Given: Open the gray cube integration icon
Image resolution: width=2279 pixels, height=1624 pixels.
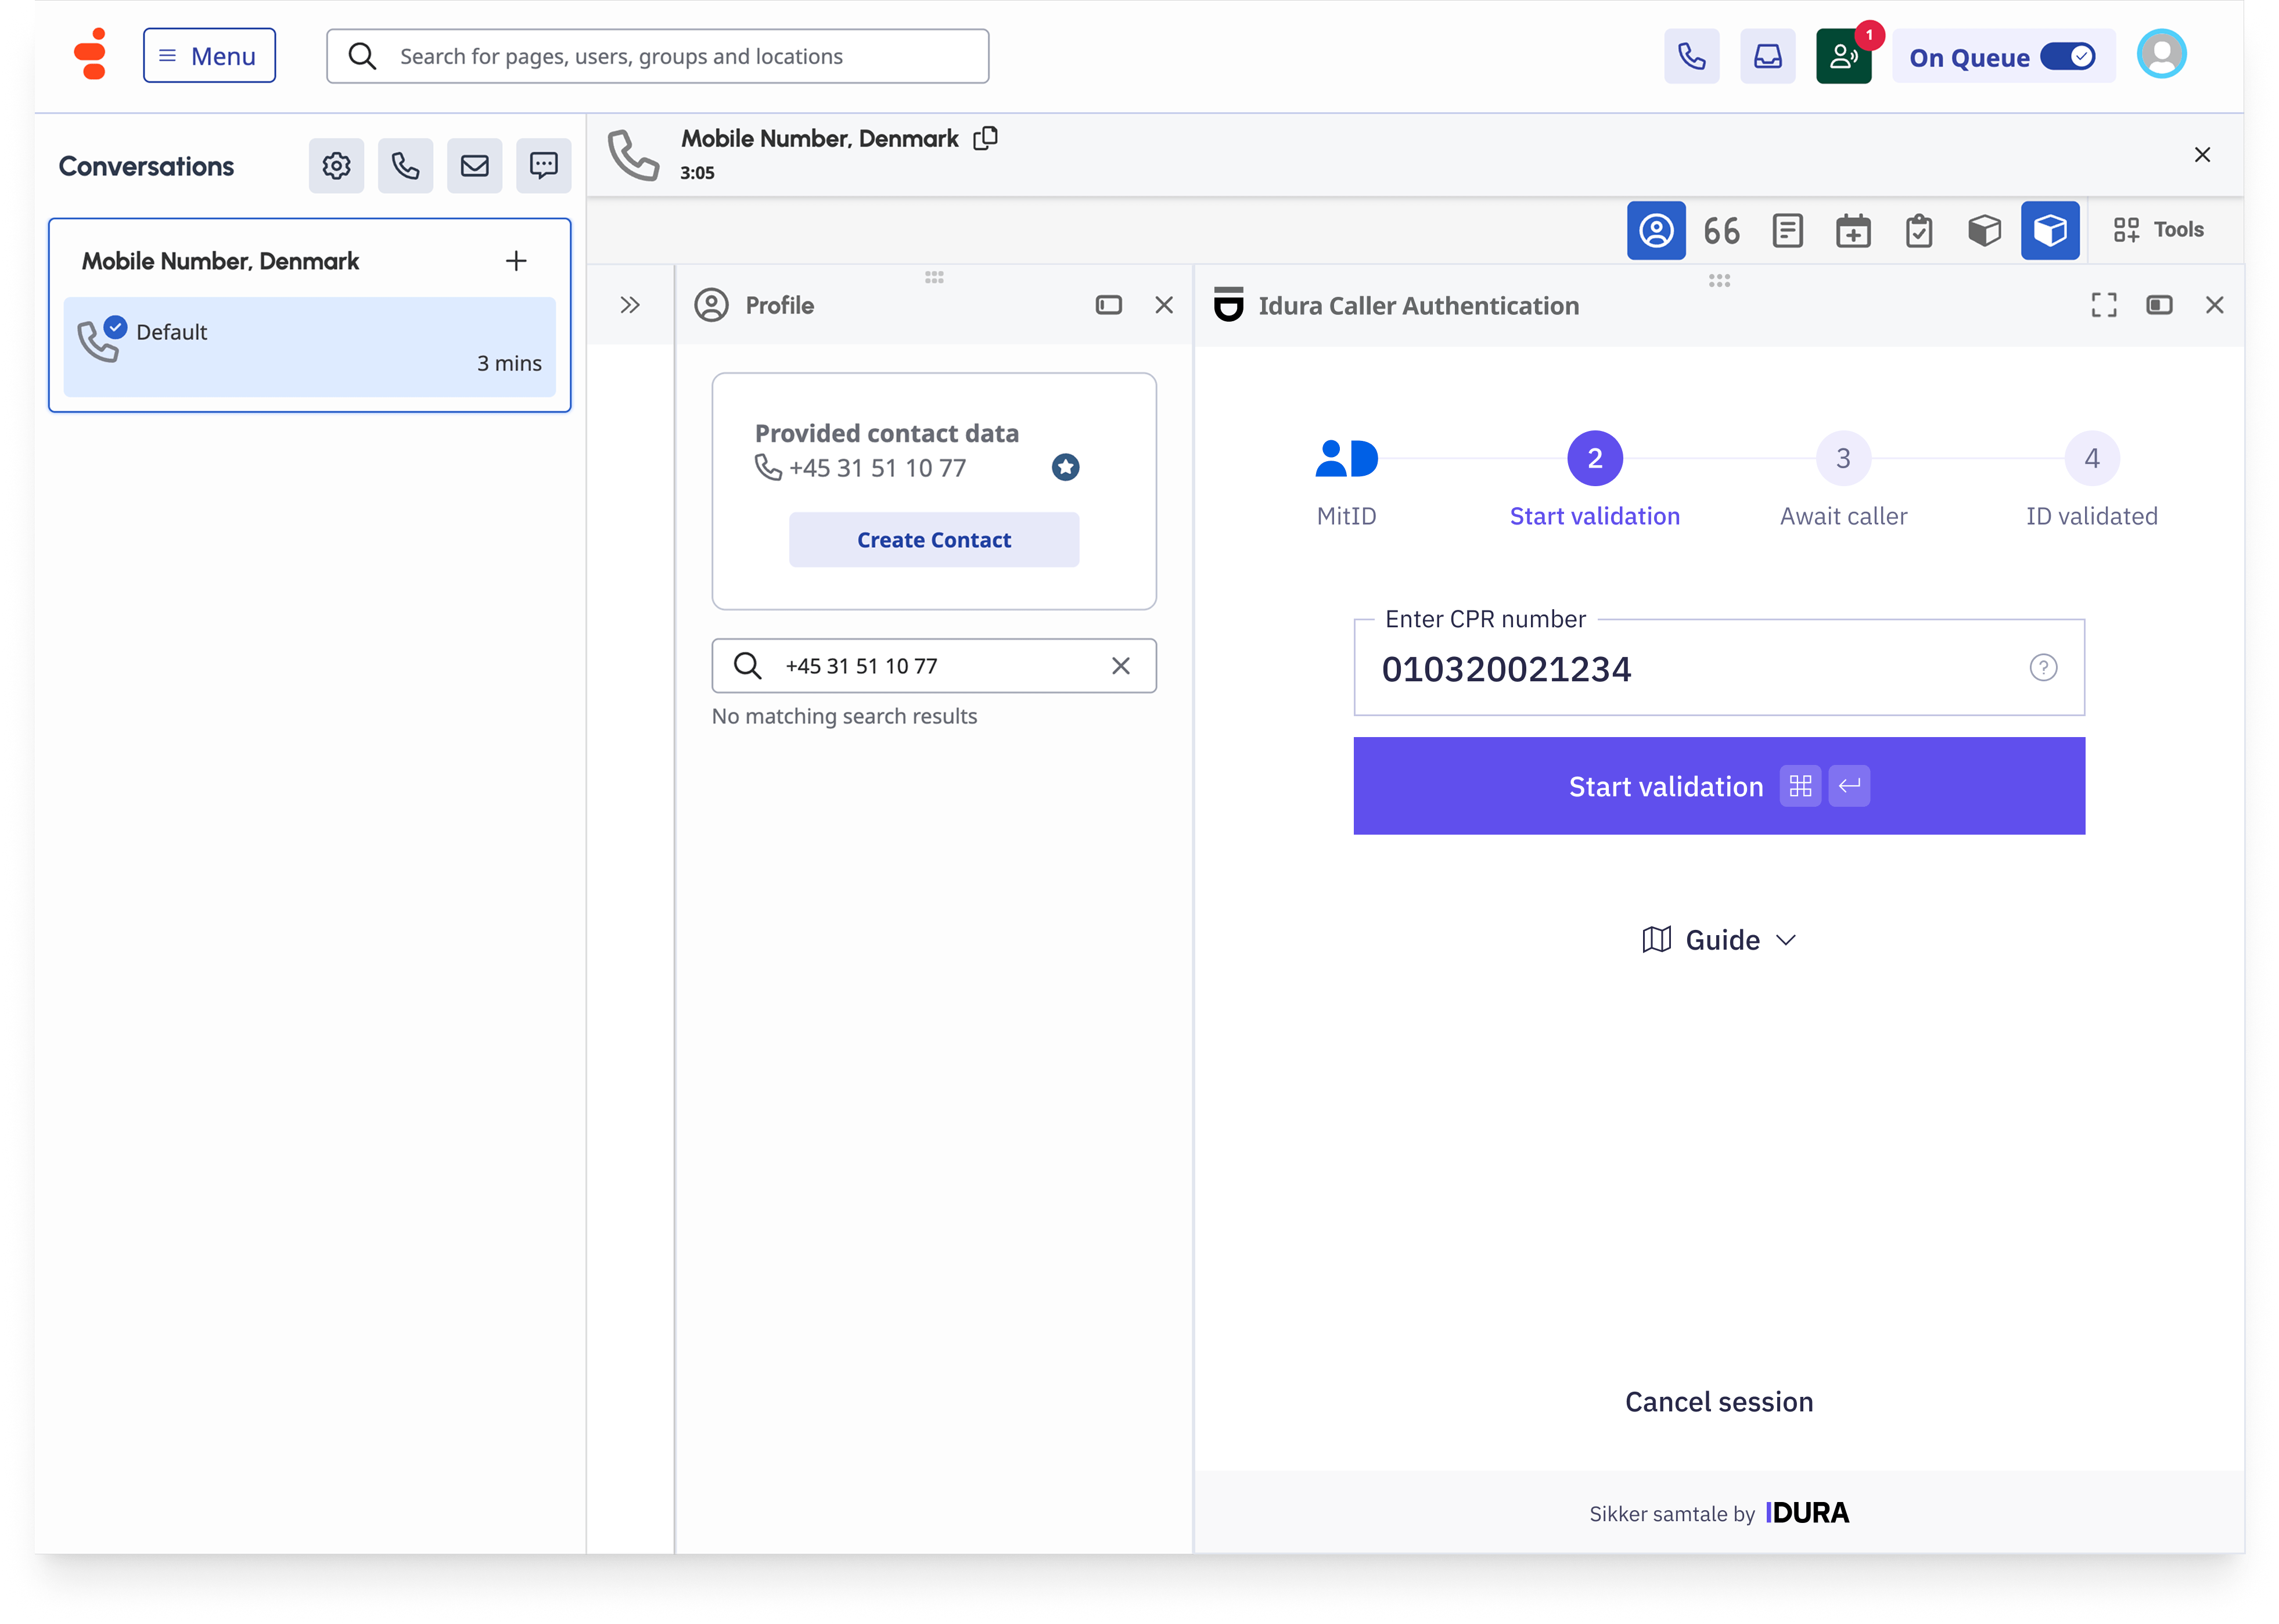Looking at the screenshot, I should point(1984,231).
